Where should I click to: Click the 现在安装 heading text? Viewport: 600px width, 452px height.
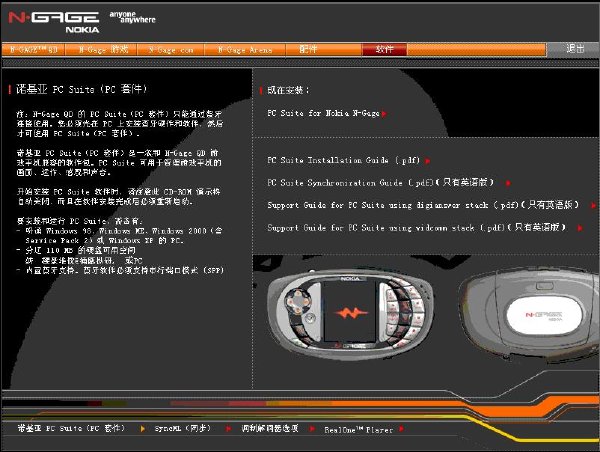pos(288,90)
